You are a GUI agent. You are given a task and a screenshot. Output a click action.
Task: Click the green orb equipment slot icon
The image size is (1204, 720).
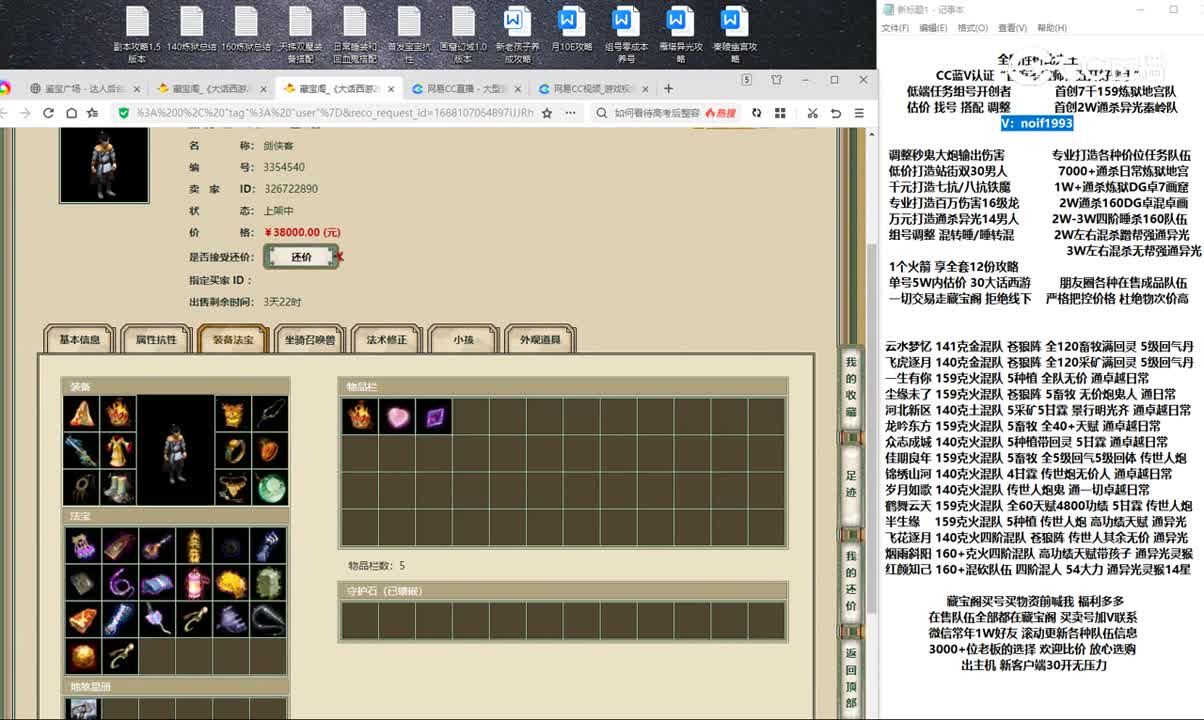point(270,487)
